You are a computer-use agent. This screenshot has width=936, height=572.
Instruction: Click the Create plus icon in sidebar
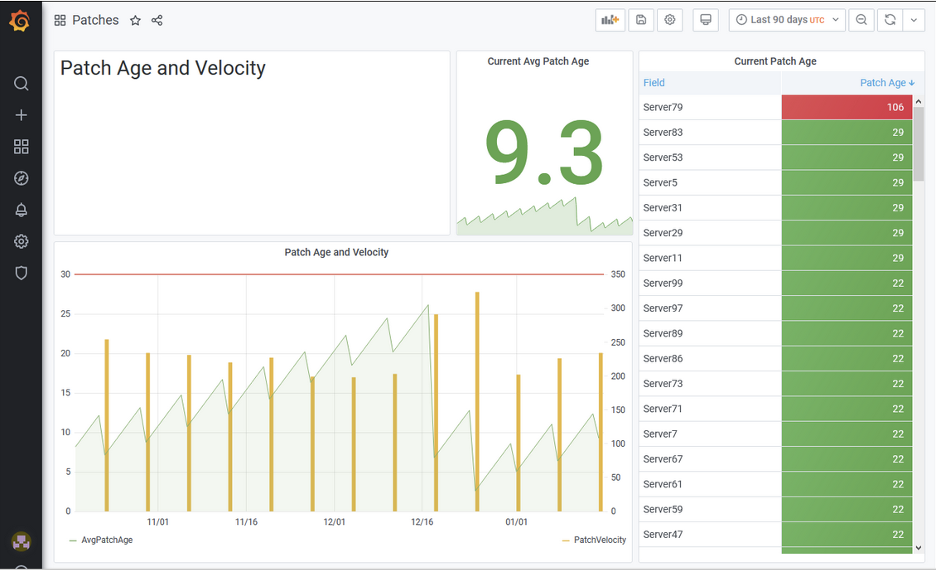click(21, 115)
